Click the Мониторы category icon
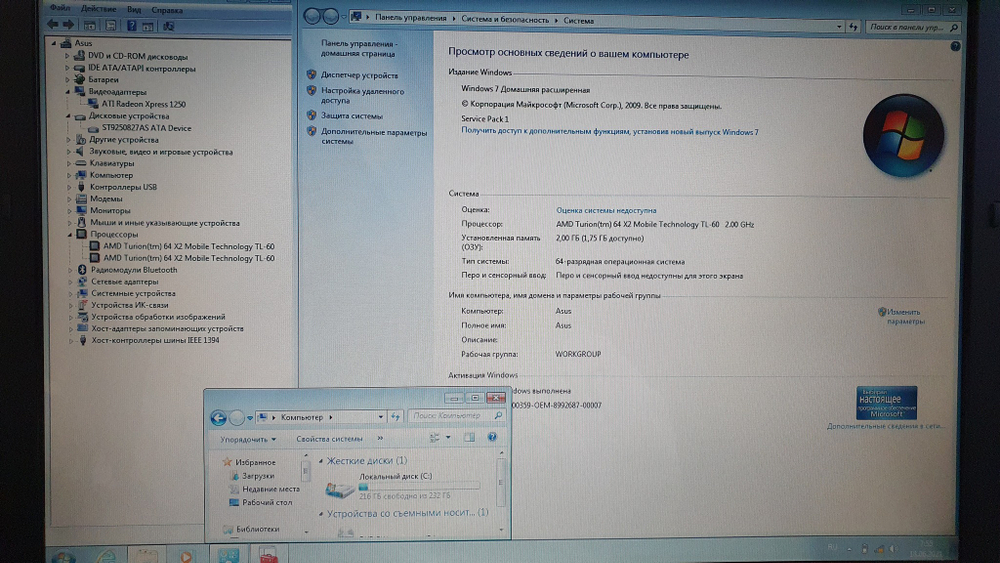The image size is (1000, 563). point(81,210)
